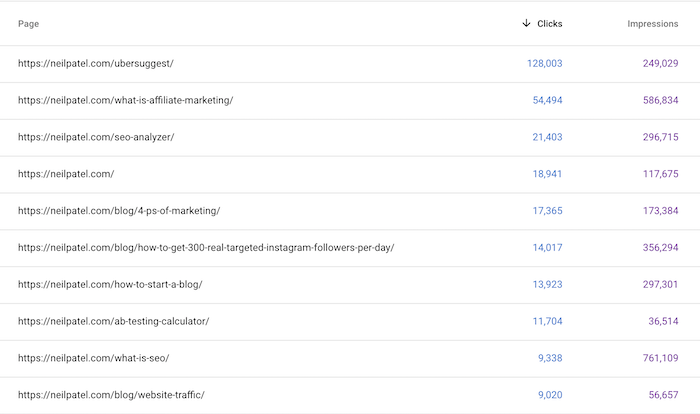Click the 761,109 impressions value
The height and width of the screenshot is (414, 700).
[661, 358]
